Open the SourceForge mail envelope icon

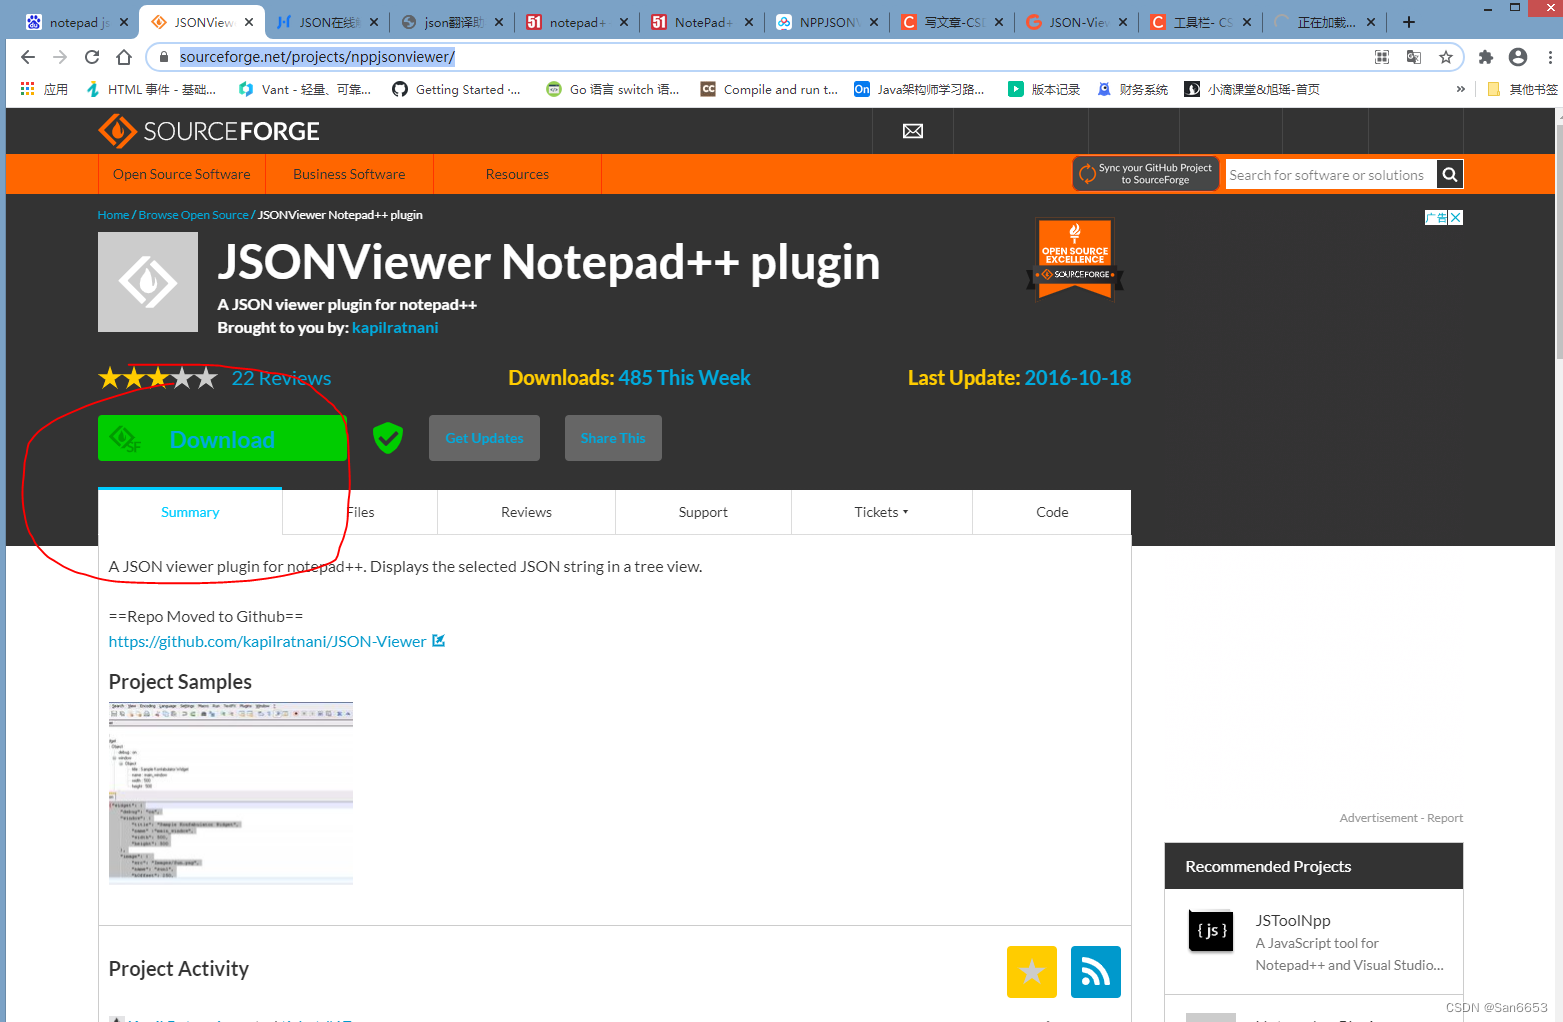(913, 131)
